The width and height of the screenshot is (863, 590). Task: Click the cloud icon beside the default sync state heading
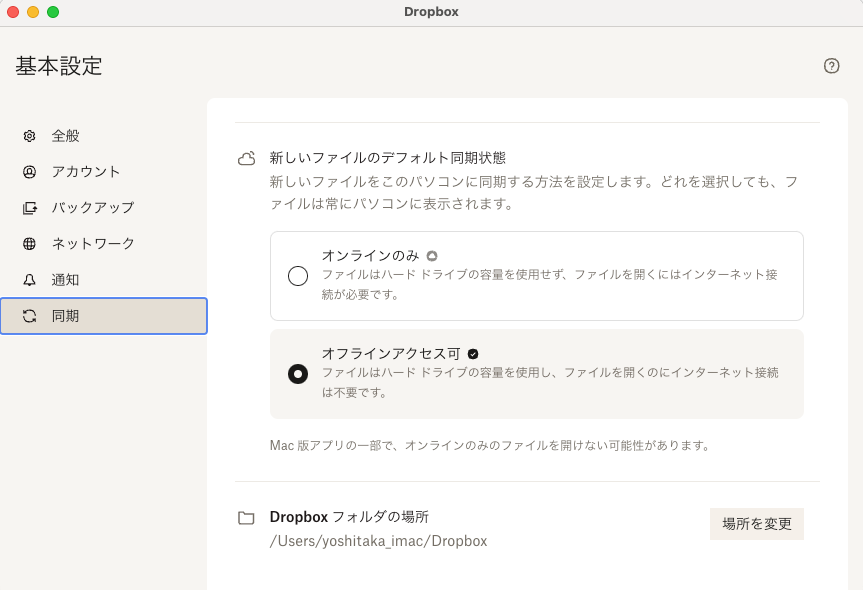click(246, 158)
